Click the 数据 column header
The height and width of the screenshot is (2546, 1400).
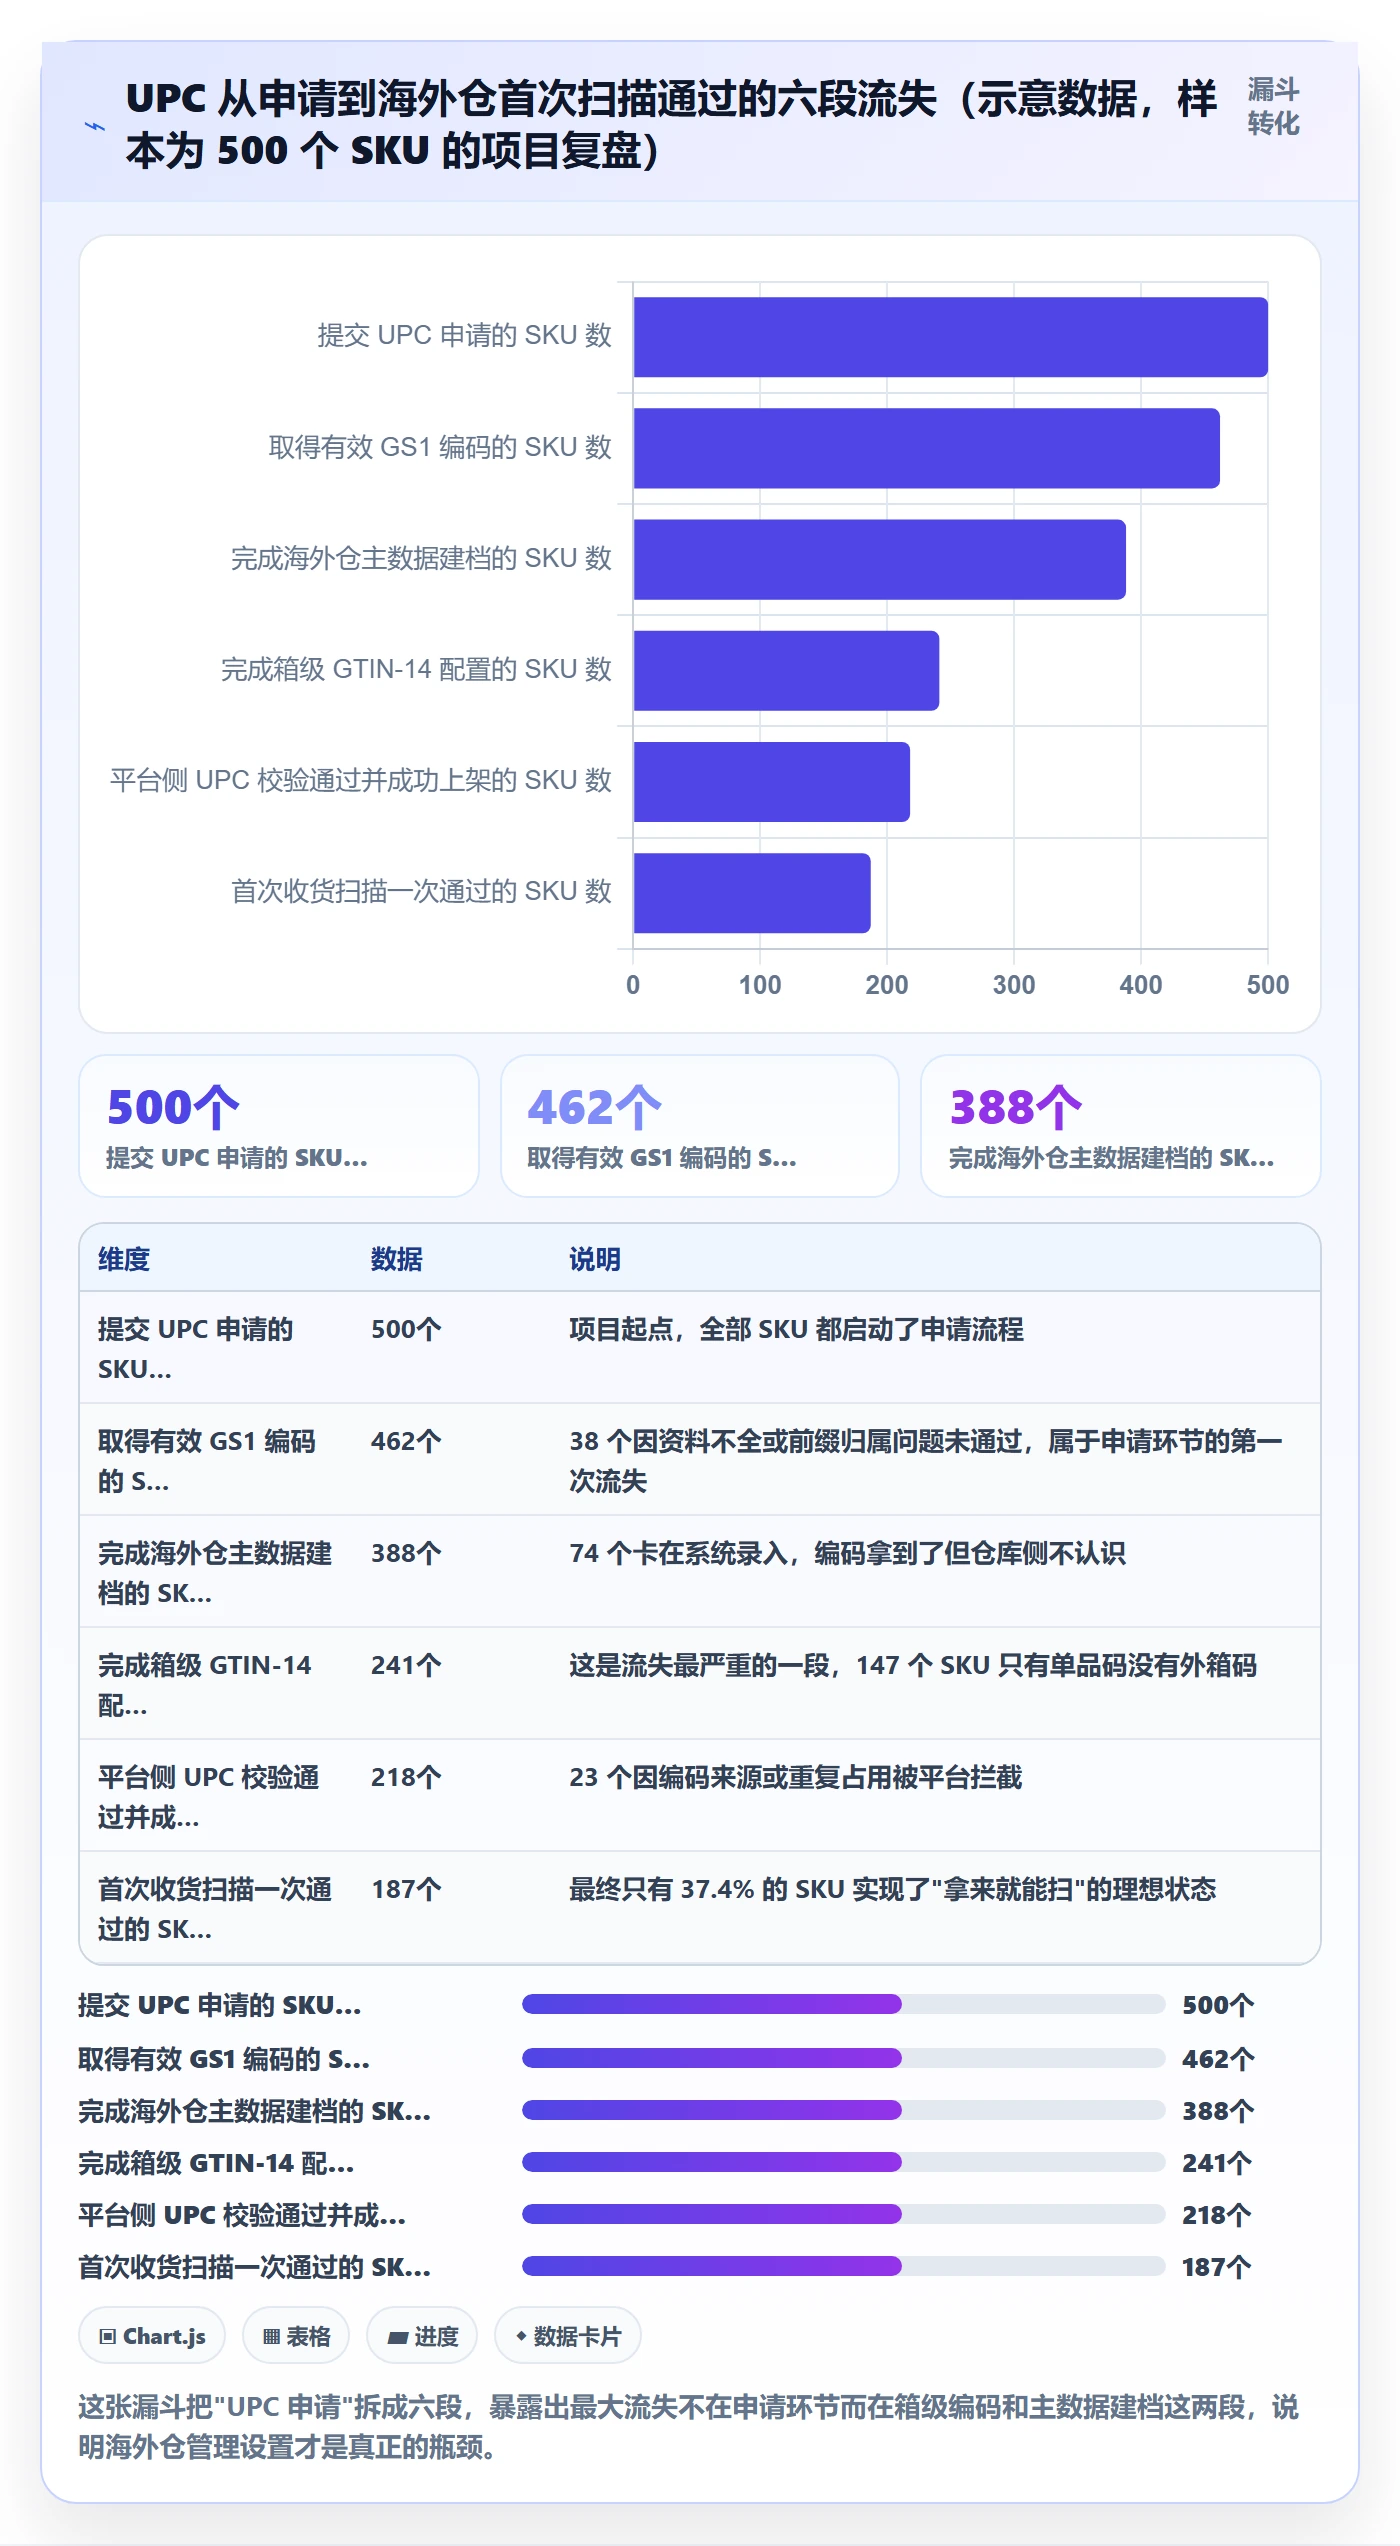tap(397, 1259)
